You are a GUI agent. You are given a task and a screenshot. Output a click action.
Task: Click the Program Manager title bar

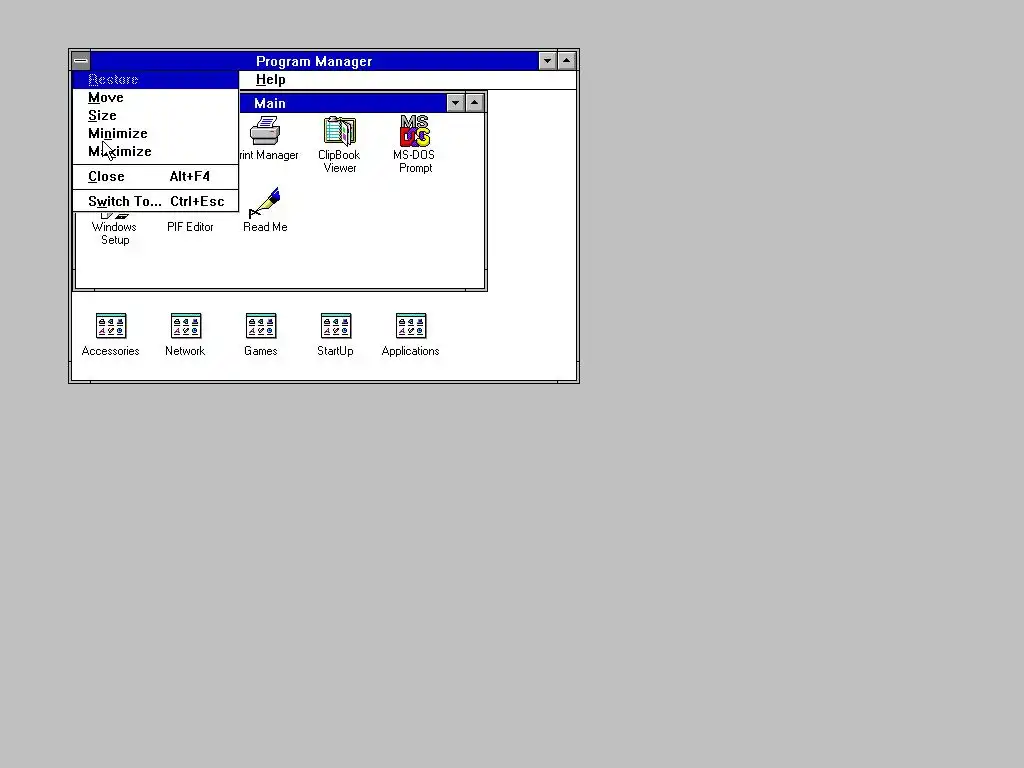[x=314, y=61]
